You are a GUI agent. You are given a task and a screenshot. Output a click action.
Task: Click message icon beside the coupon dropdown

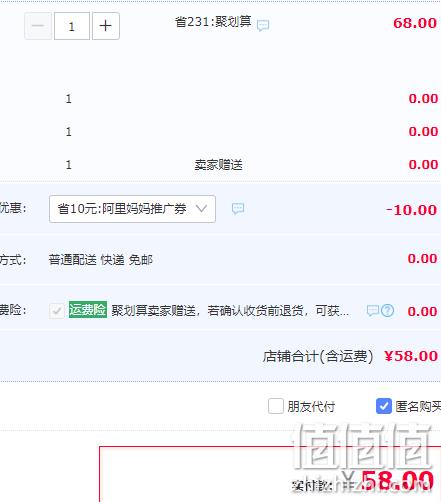[238, 209]
